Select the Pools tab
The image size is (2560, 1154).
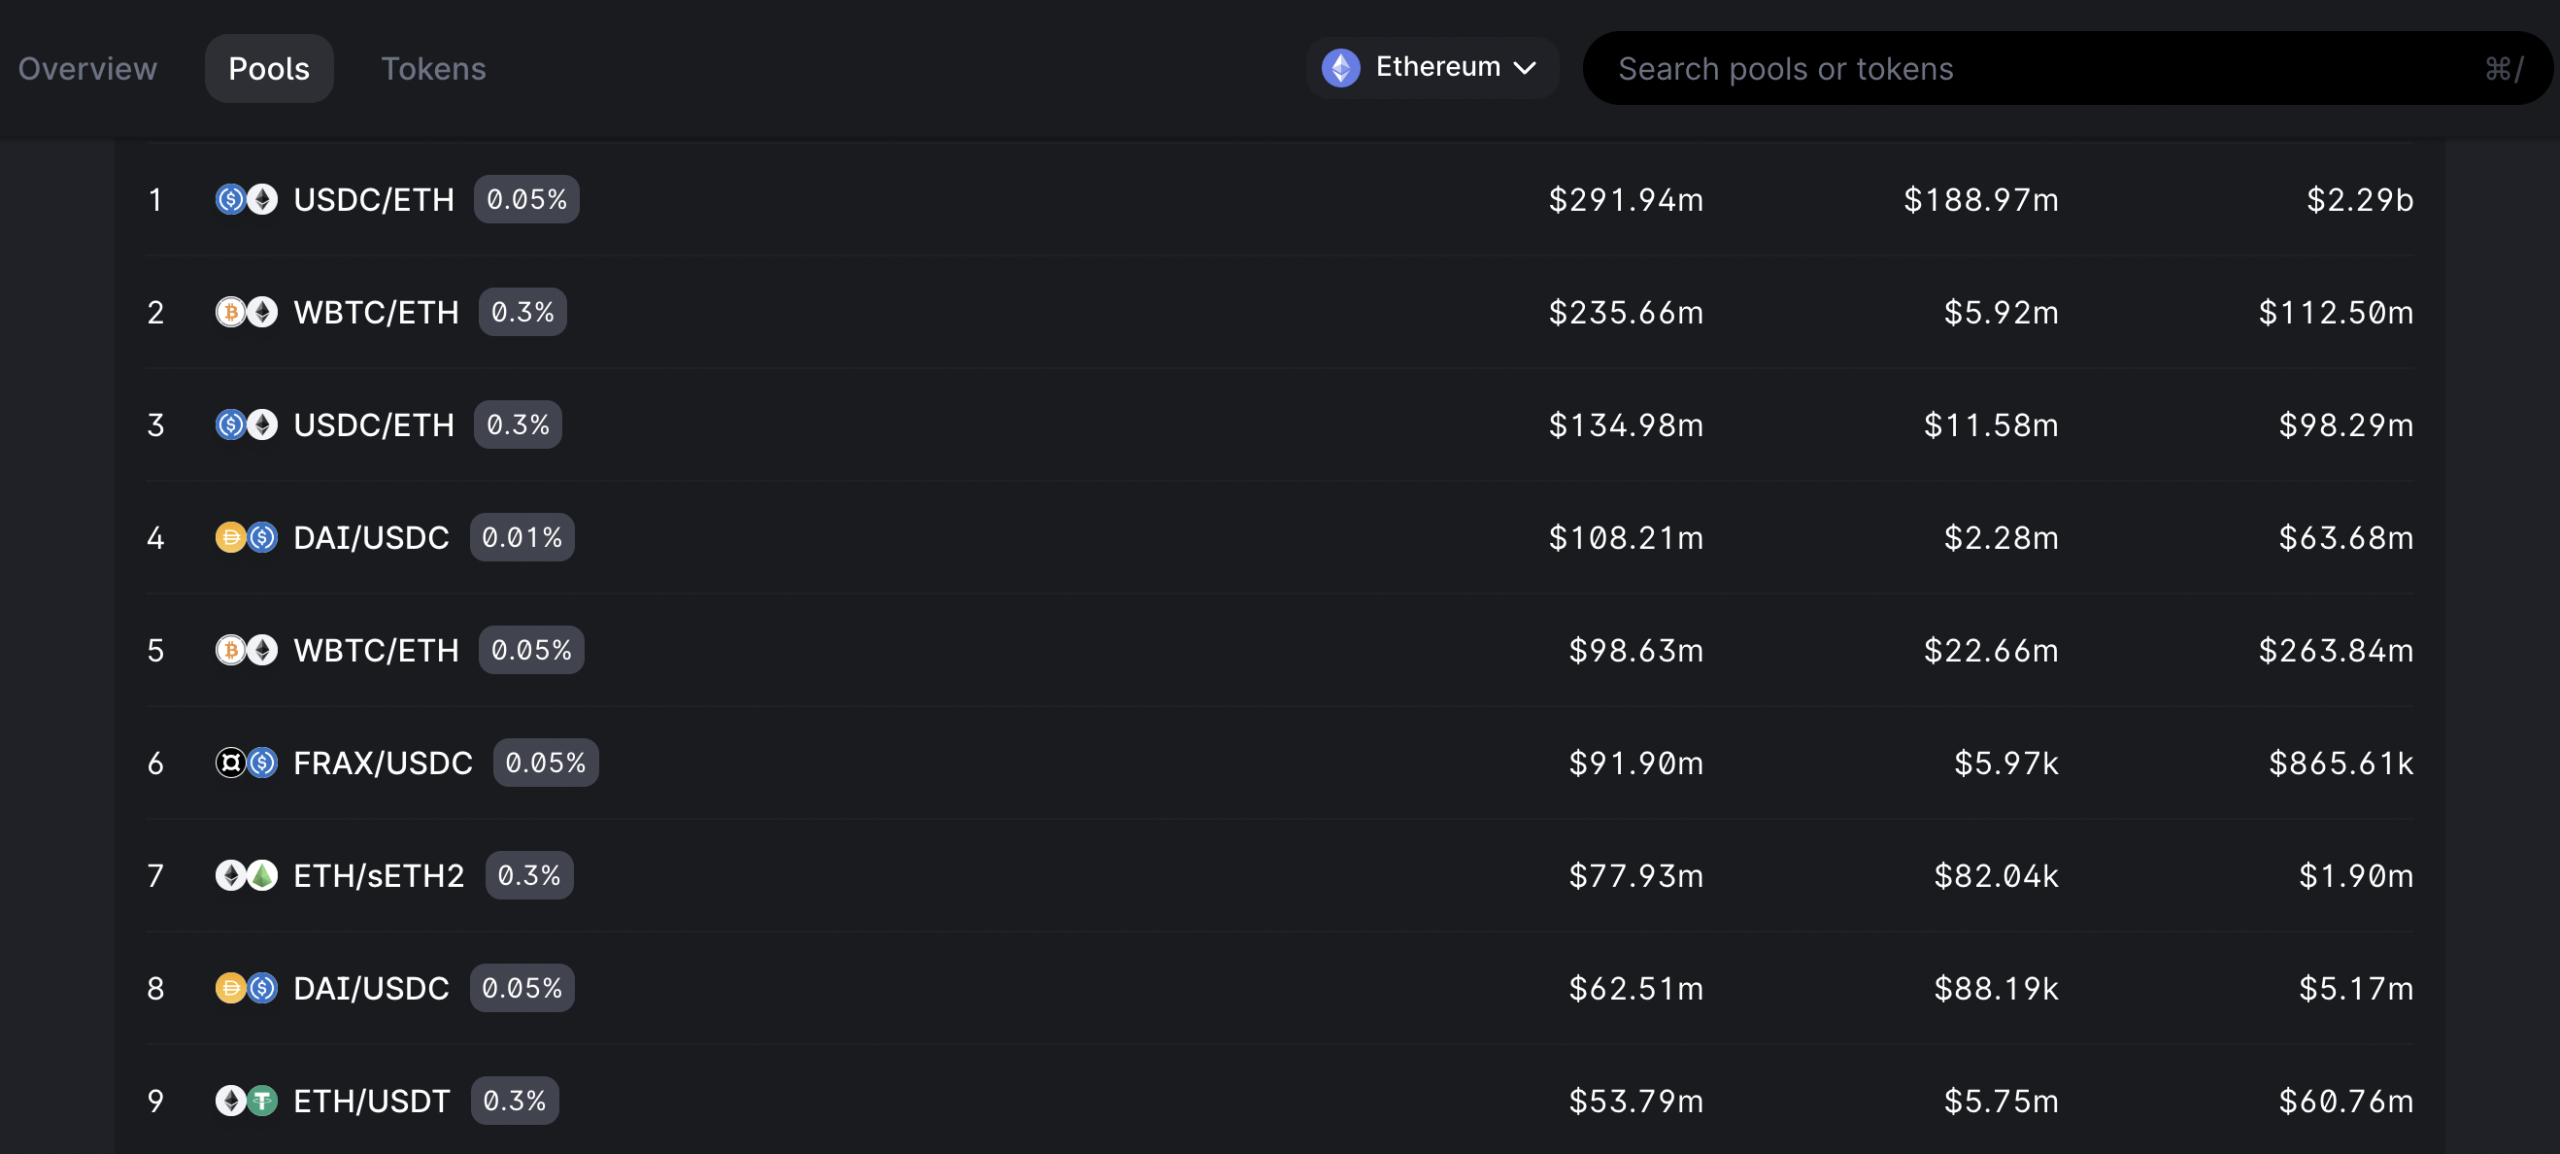click(269, 68)
